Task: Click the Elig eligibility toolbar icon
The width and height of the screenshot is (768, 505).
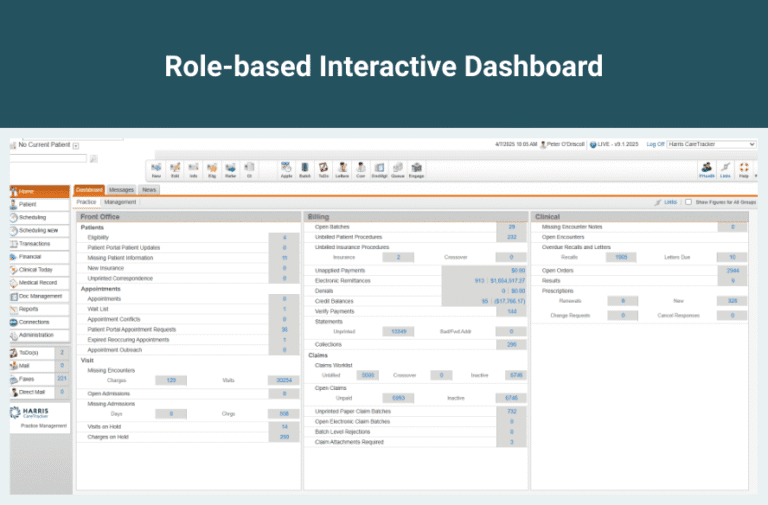Action: (x=212, y=170)
